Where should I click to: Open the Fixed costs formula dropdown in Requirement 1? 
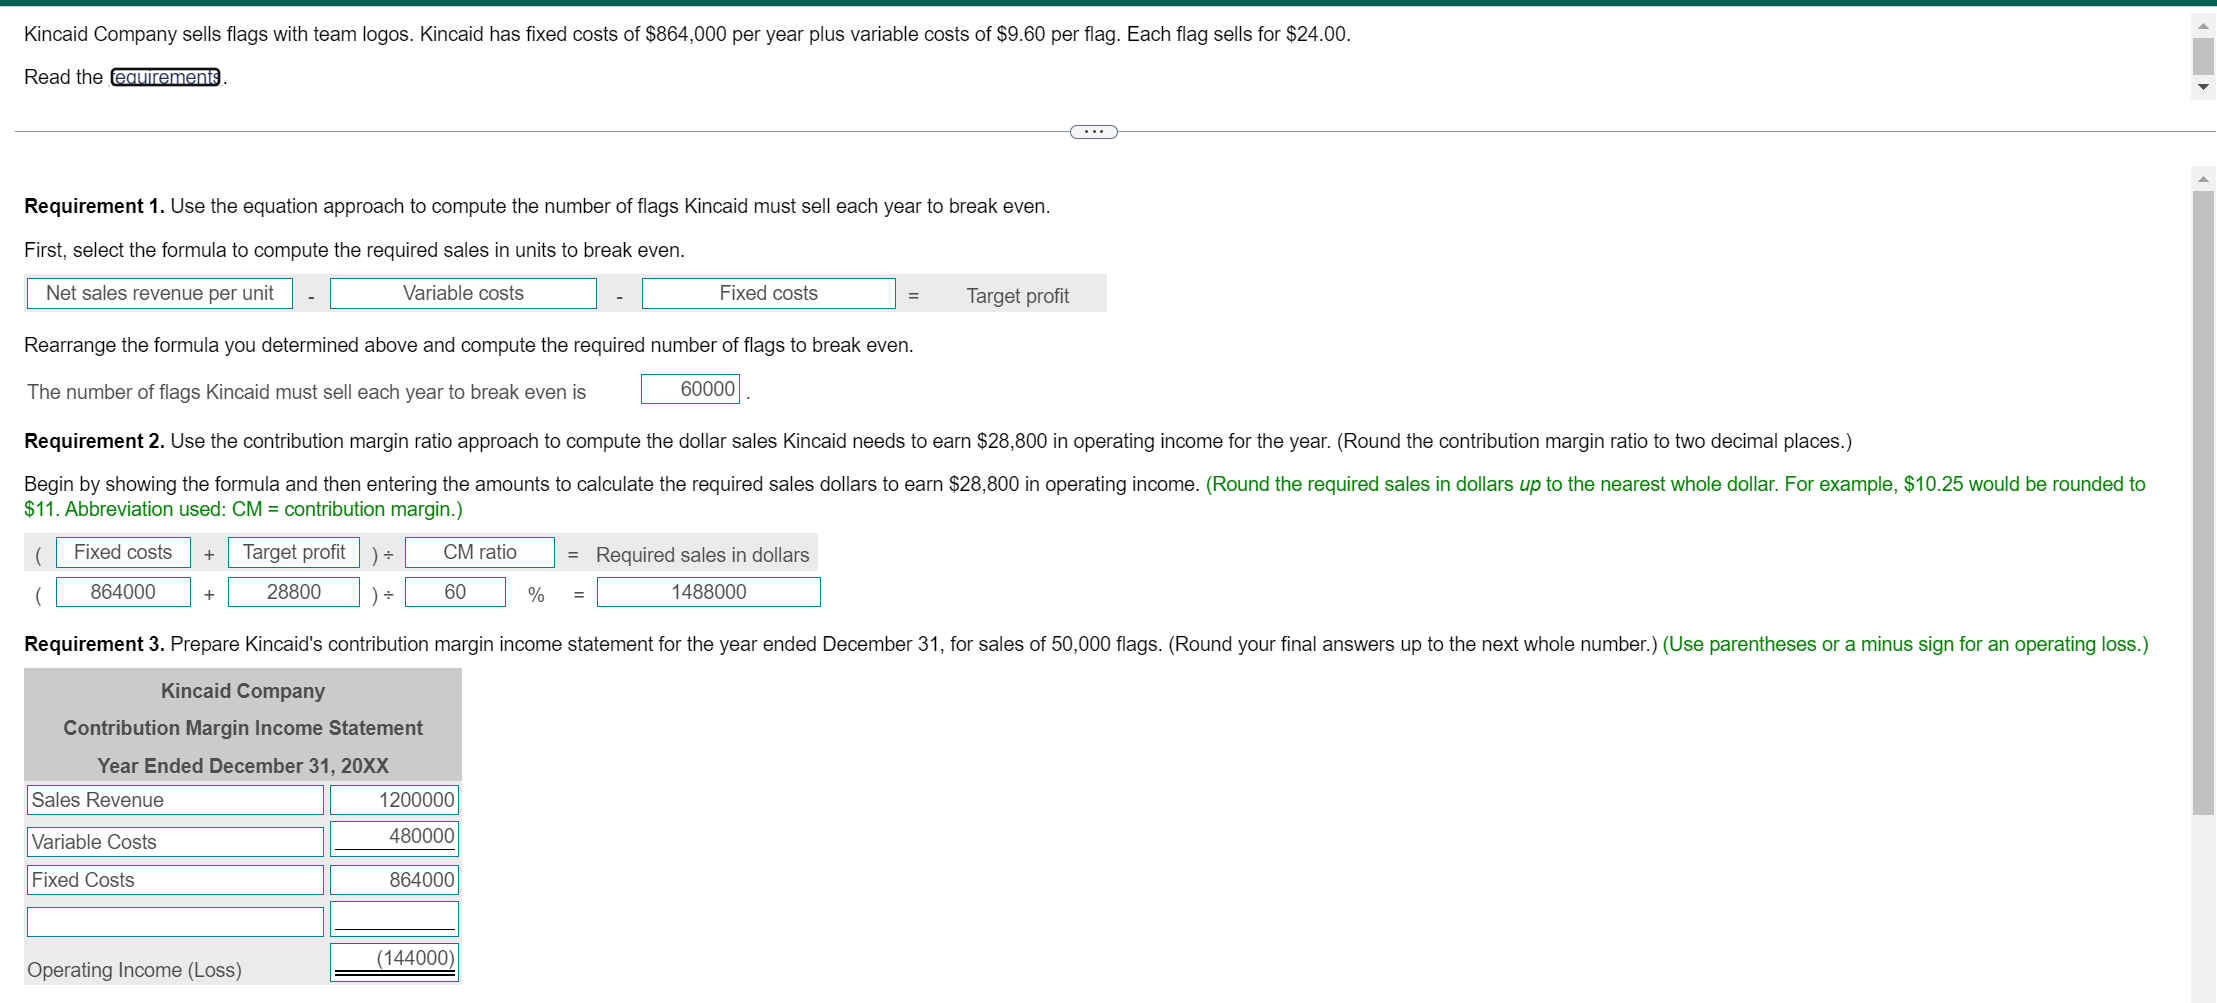point(768,293)
